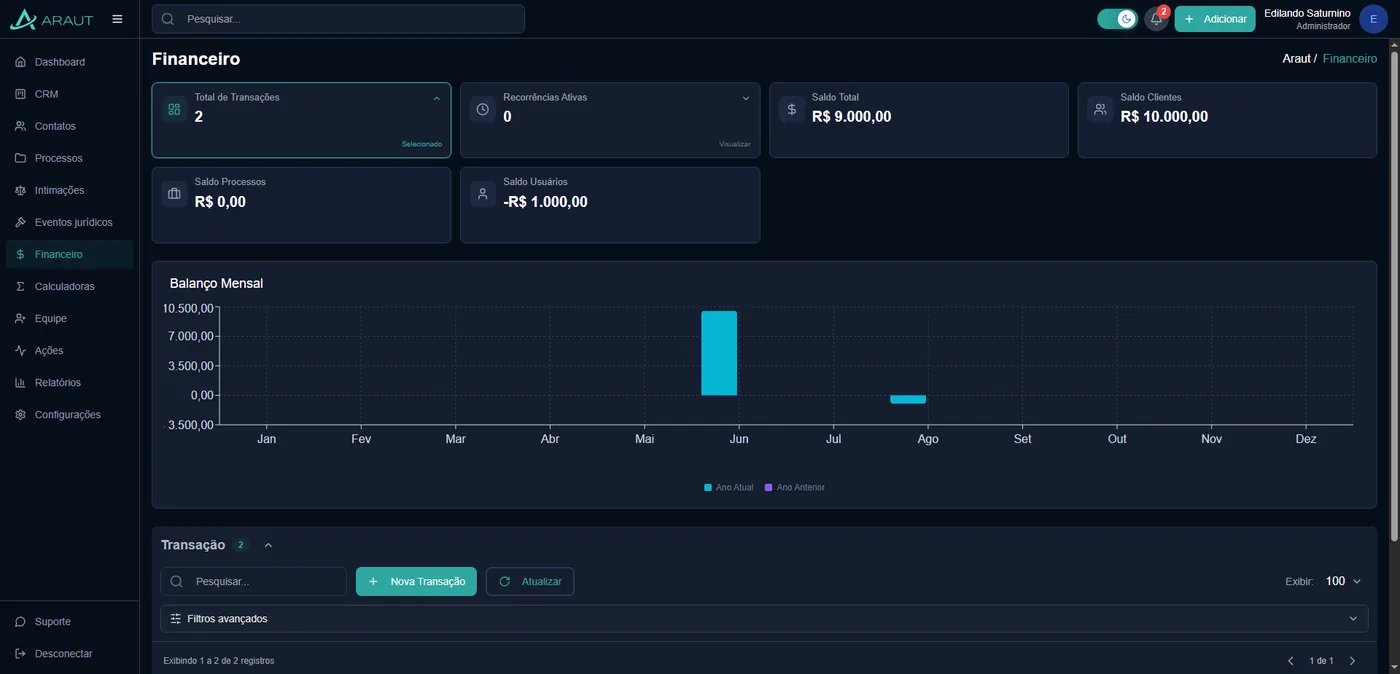
Task: Click the Nova Transação button
Action: coord(416,581)
